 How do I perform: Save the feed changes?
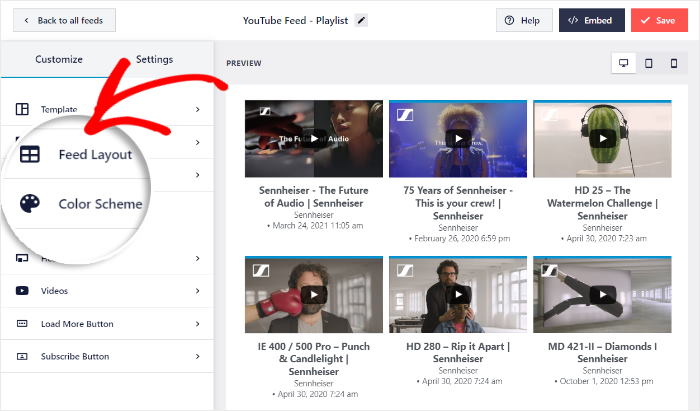pyautogui.click(x=659, y=21)
